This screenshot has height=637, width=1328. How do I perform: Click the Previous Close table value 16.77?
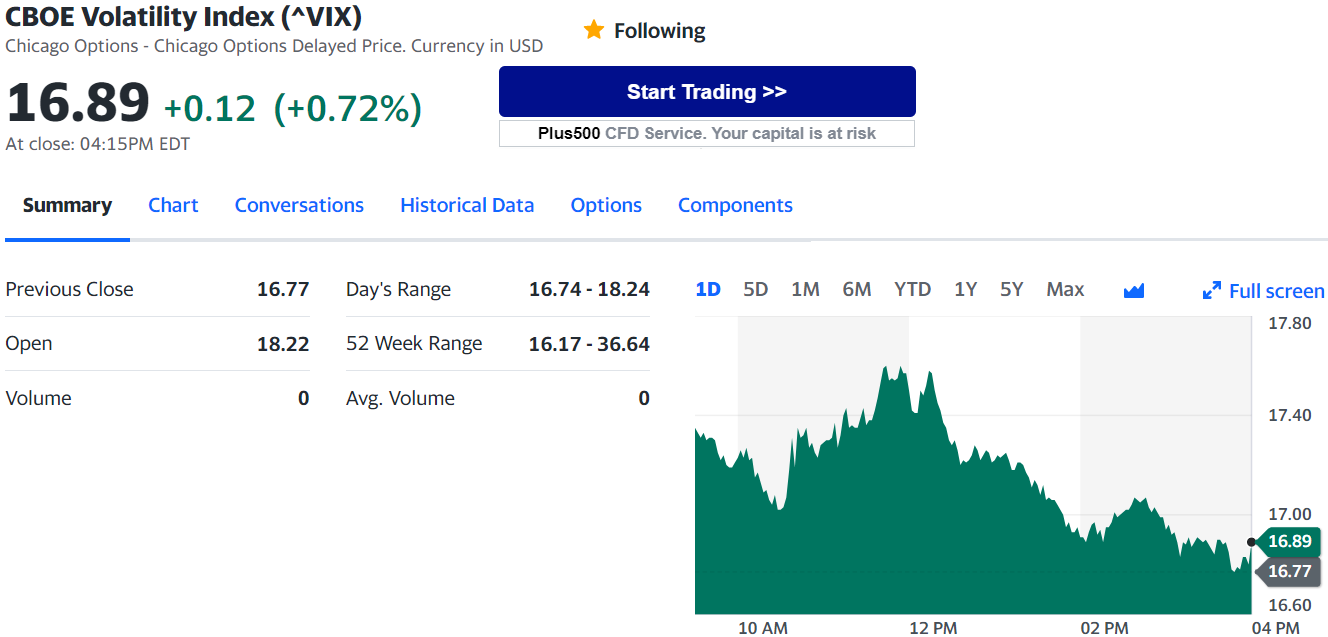click(x=283, y=289)
